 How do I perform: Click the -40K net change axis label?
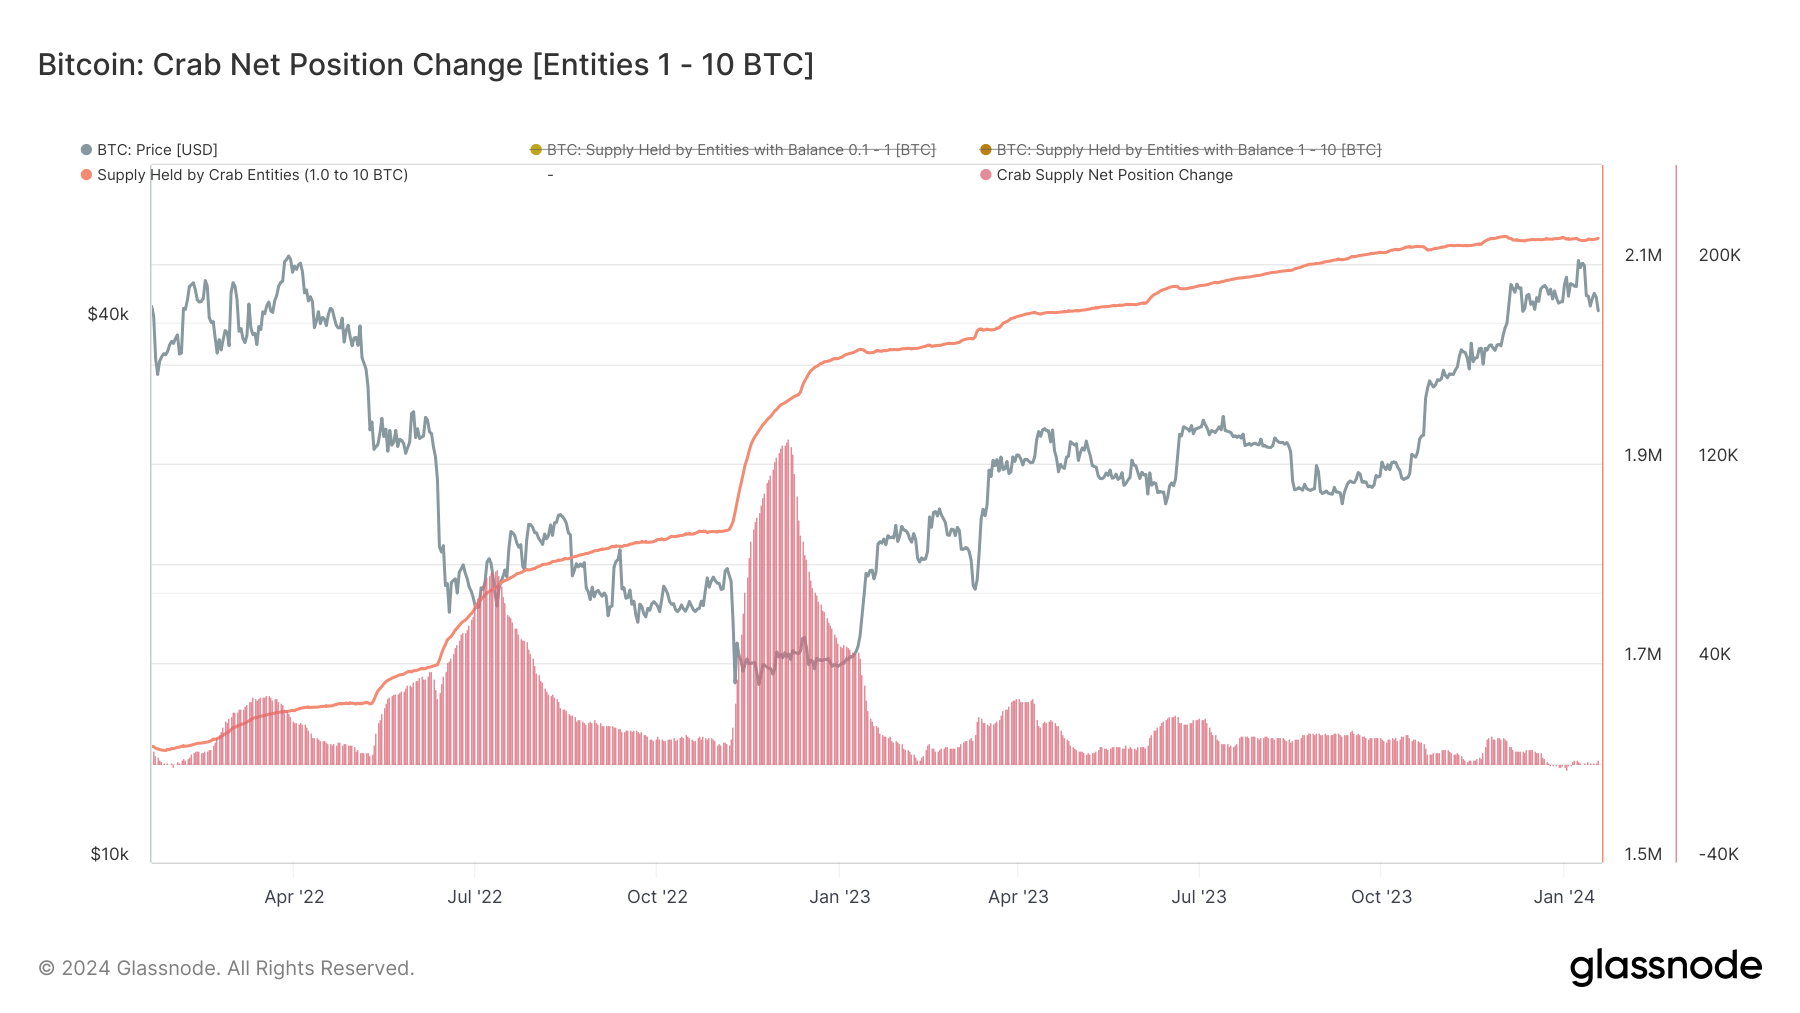pos(1718,855)
